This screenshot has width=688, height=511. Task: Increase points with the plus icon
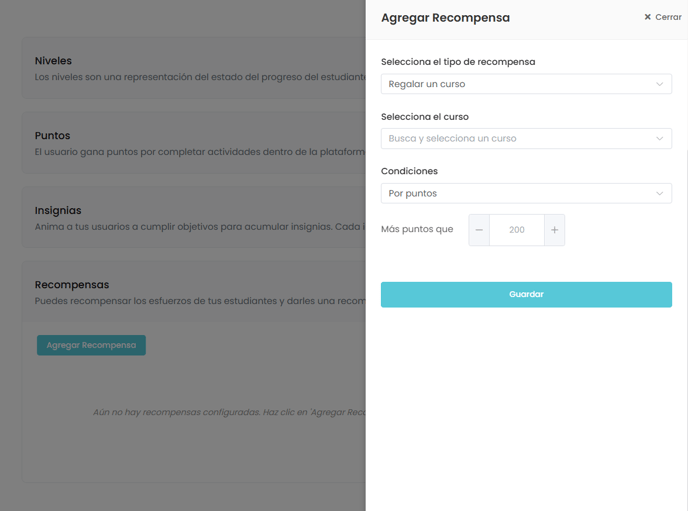tap(555, 230)
